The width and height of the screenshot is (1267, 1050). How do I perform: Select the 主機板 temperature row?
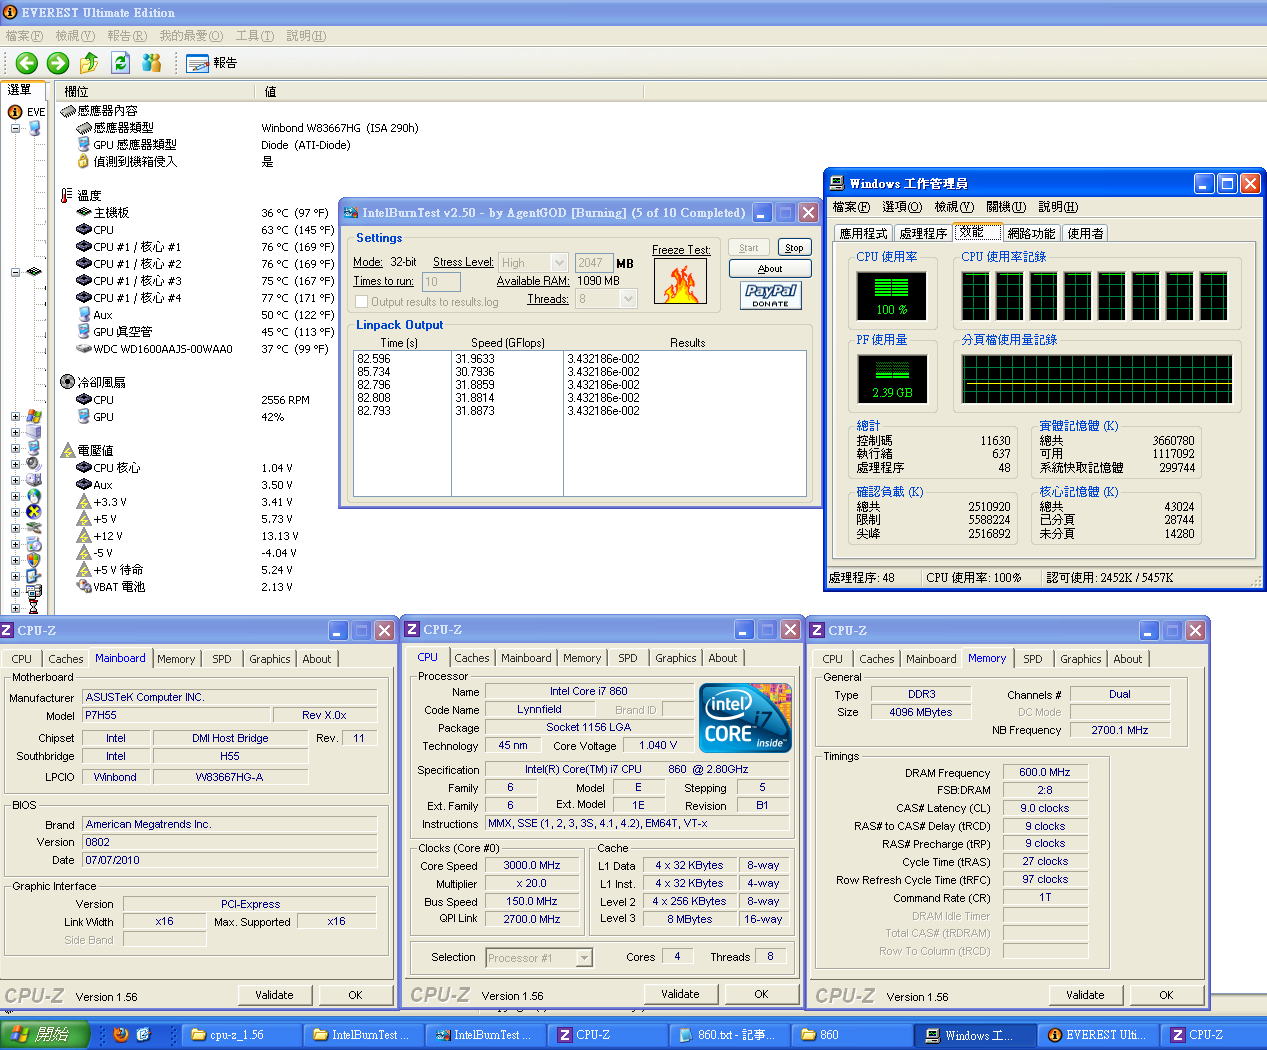205,213
